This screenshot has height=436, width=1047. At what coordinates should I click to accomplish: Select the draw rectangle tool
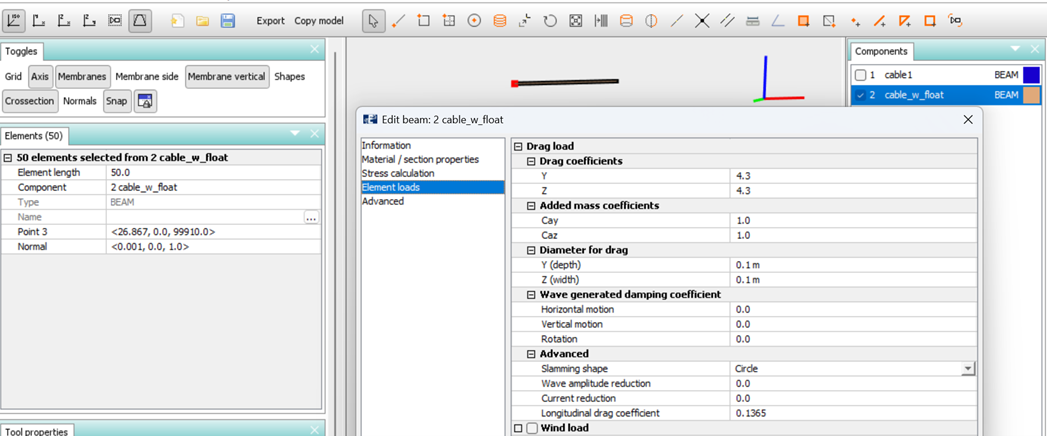click(x=423, y=21)
